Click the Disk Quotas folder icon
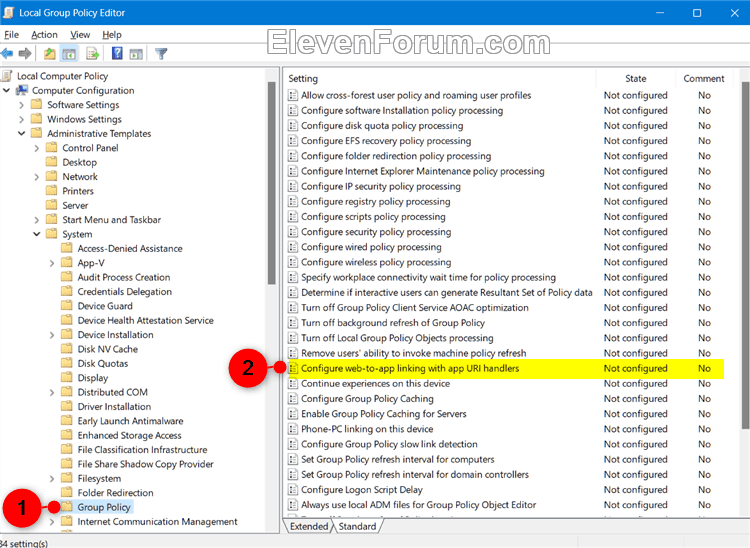Screen dimensions: 750x548 coord(67,363)
